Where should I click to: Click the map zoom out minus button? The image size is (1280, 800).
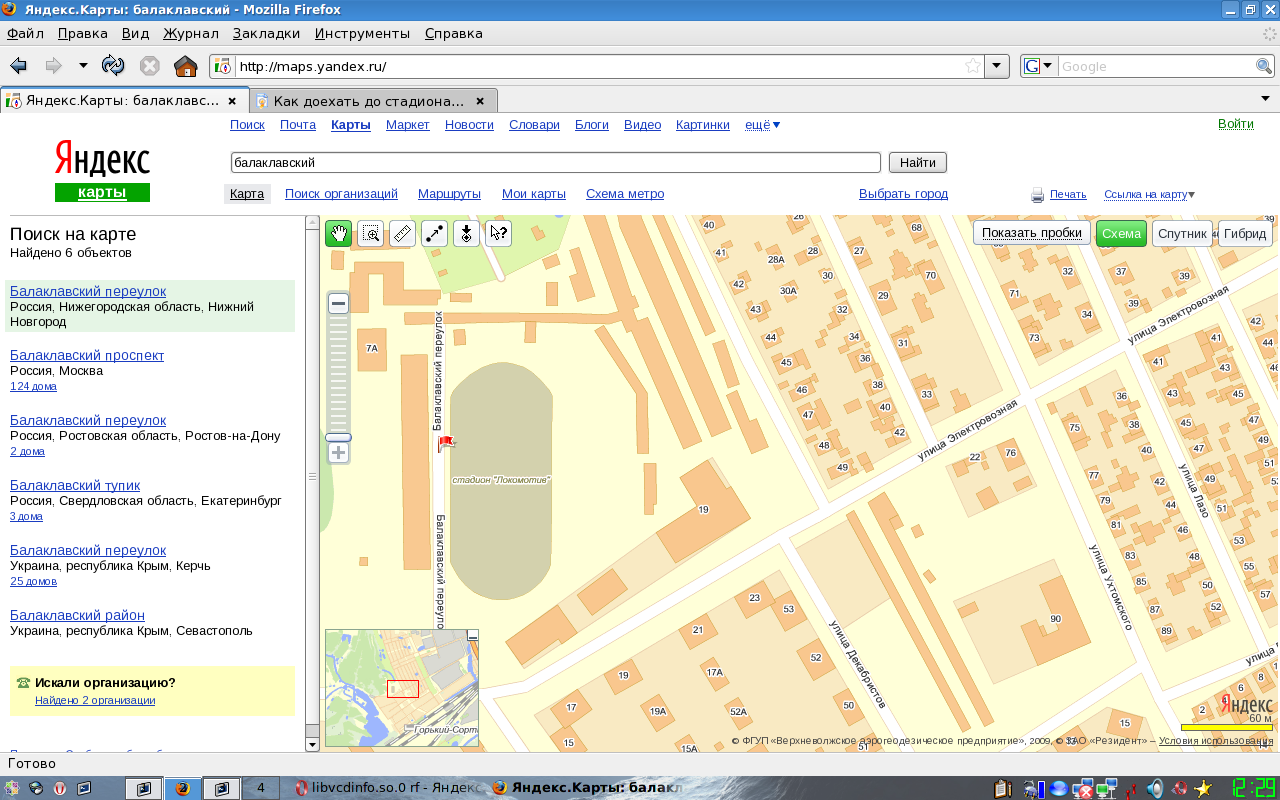click(x=338, y=303)
